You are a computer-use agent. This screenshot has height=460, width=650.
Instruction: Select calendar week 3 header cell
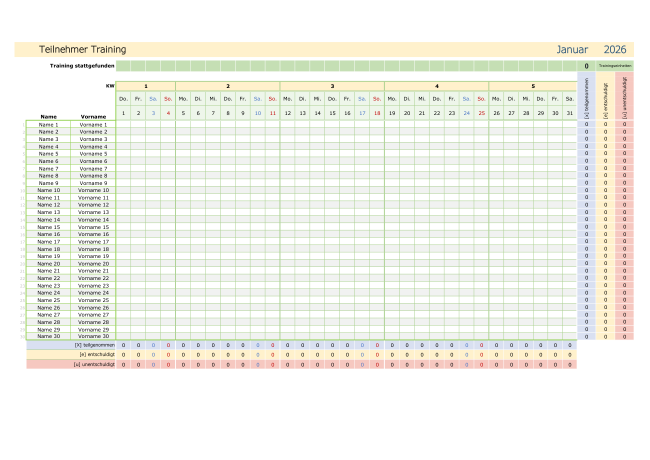(332, 86)
